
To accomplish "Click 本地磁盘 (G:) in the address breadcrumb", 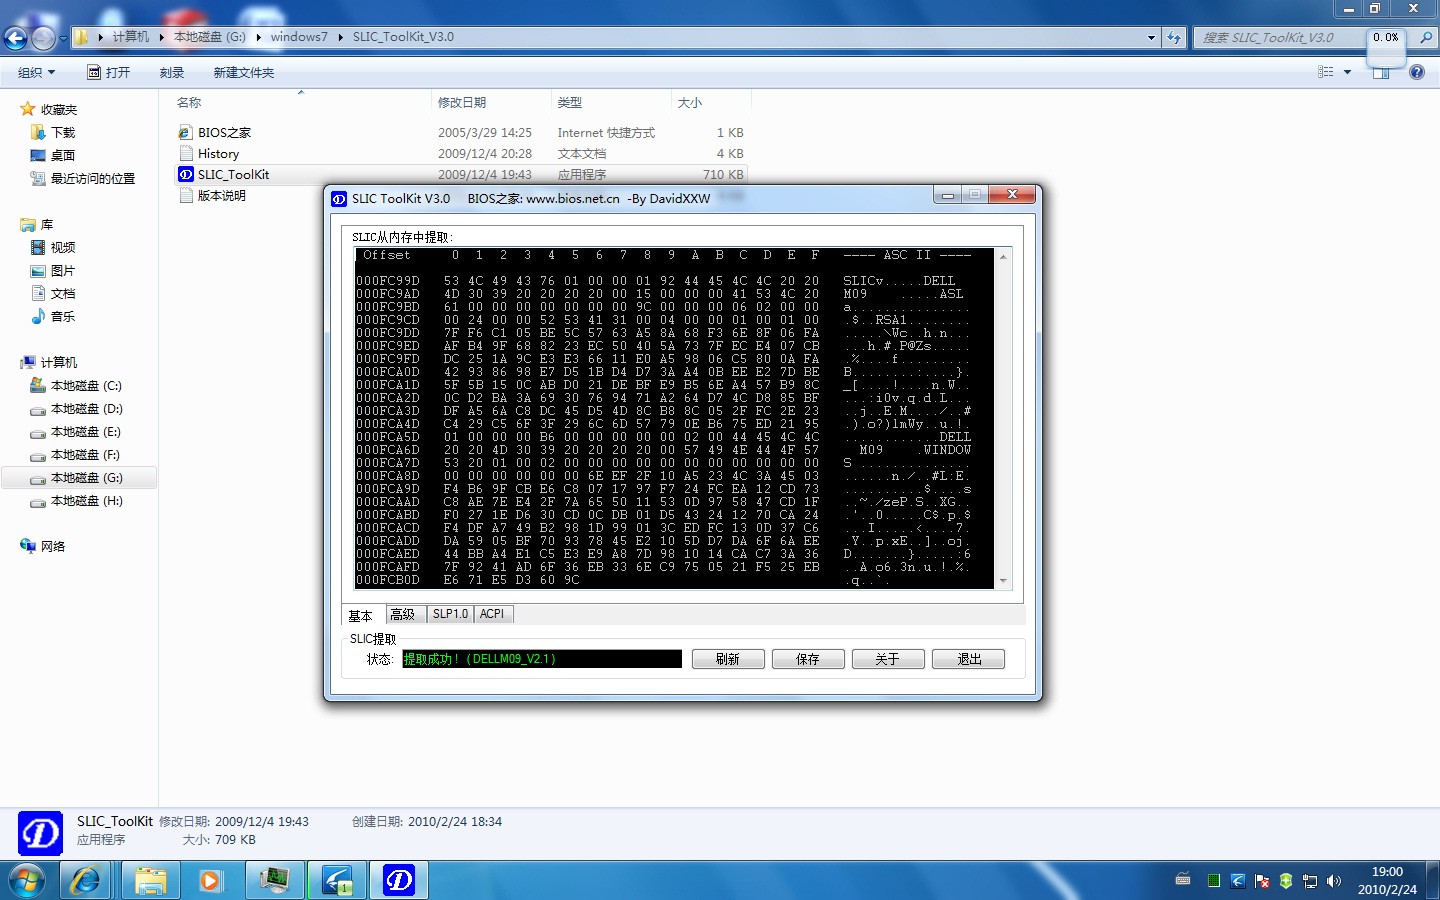I will coord(210,37).
